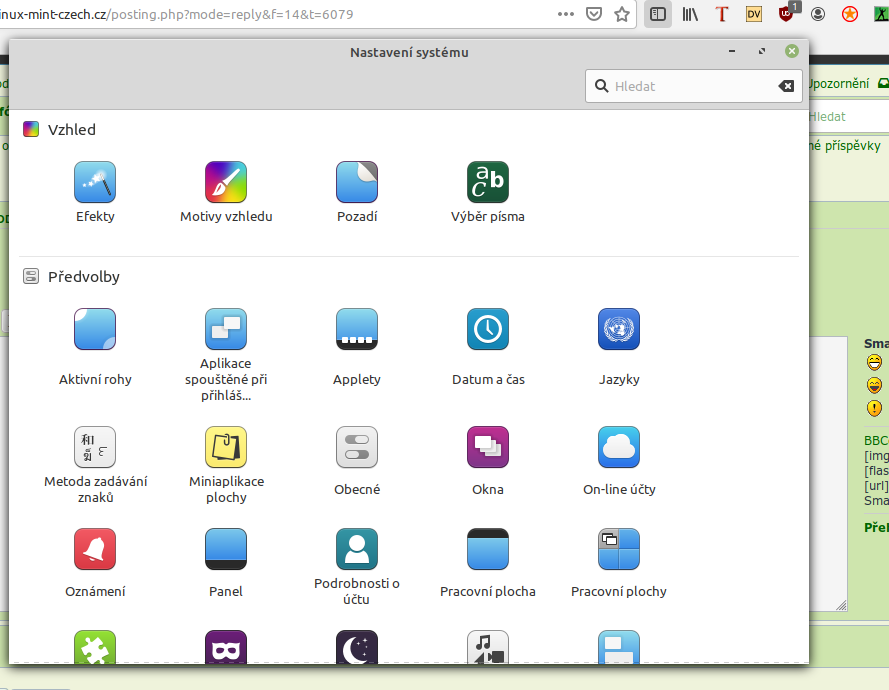The height and width of the screenshot is (690, 889).
Task: Open the Jazyky language settings
Action: [x=619, y=330]
